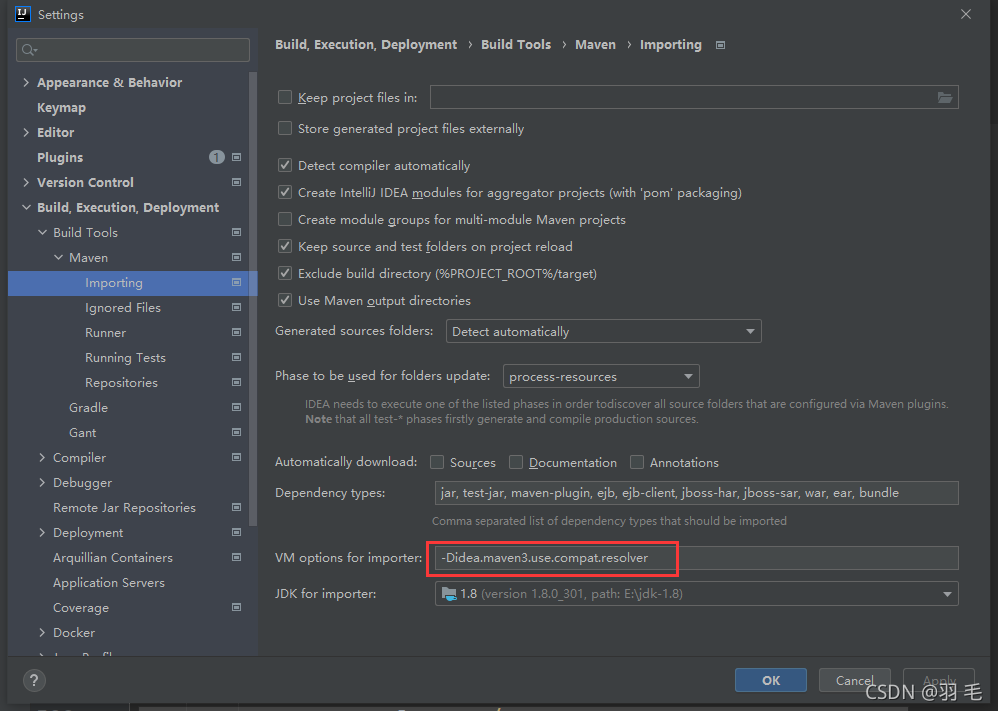
Task: Uncheck Exclude build directory option
Action: click(285, 274)
